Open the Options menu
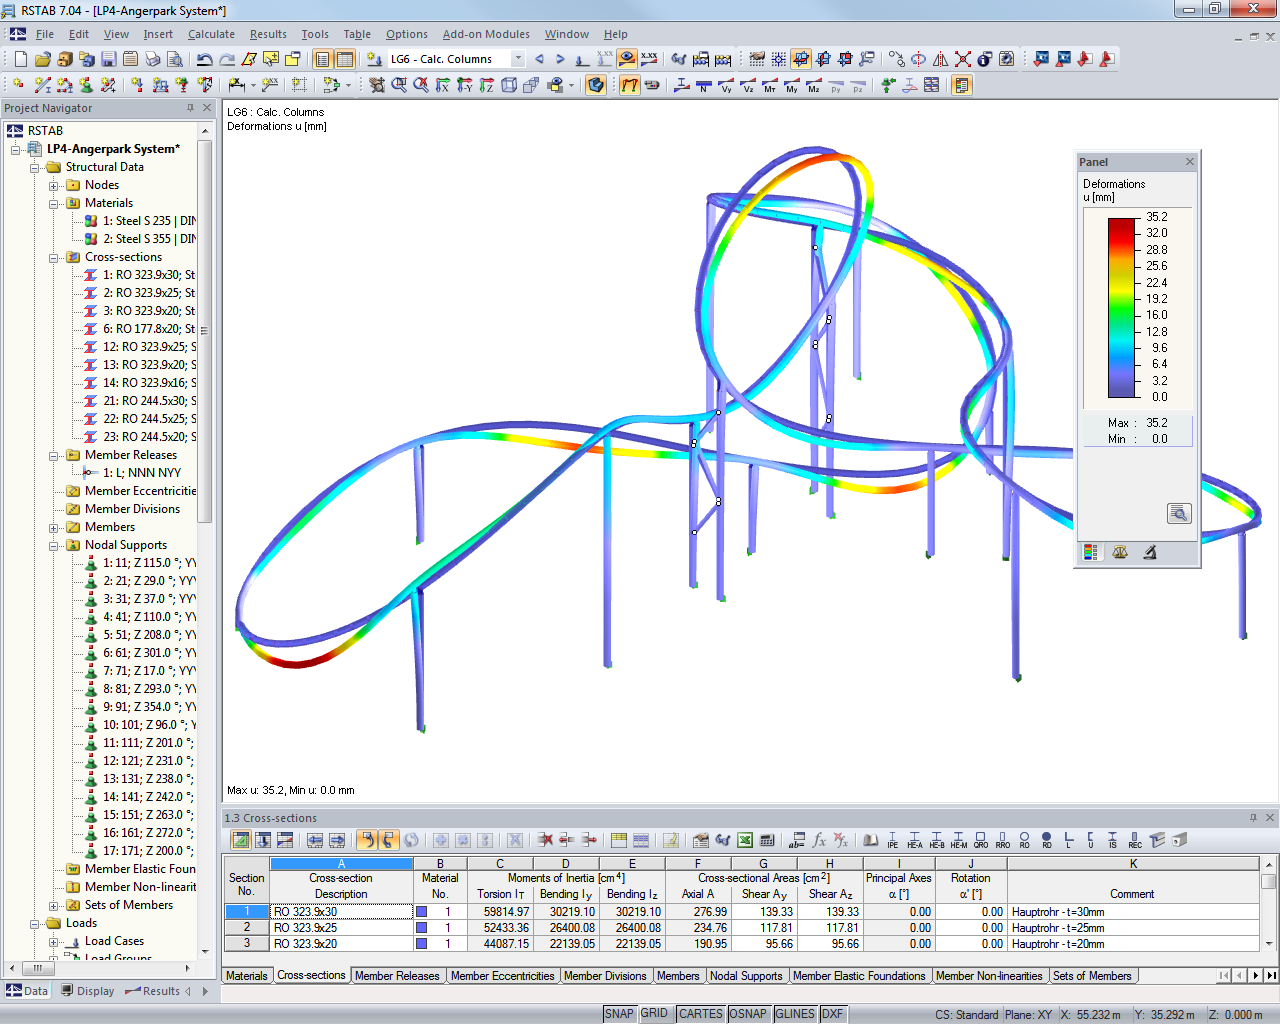This screenshot has height=1024, width=1280. [x=407, y=33]
